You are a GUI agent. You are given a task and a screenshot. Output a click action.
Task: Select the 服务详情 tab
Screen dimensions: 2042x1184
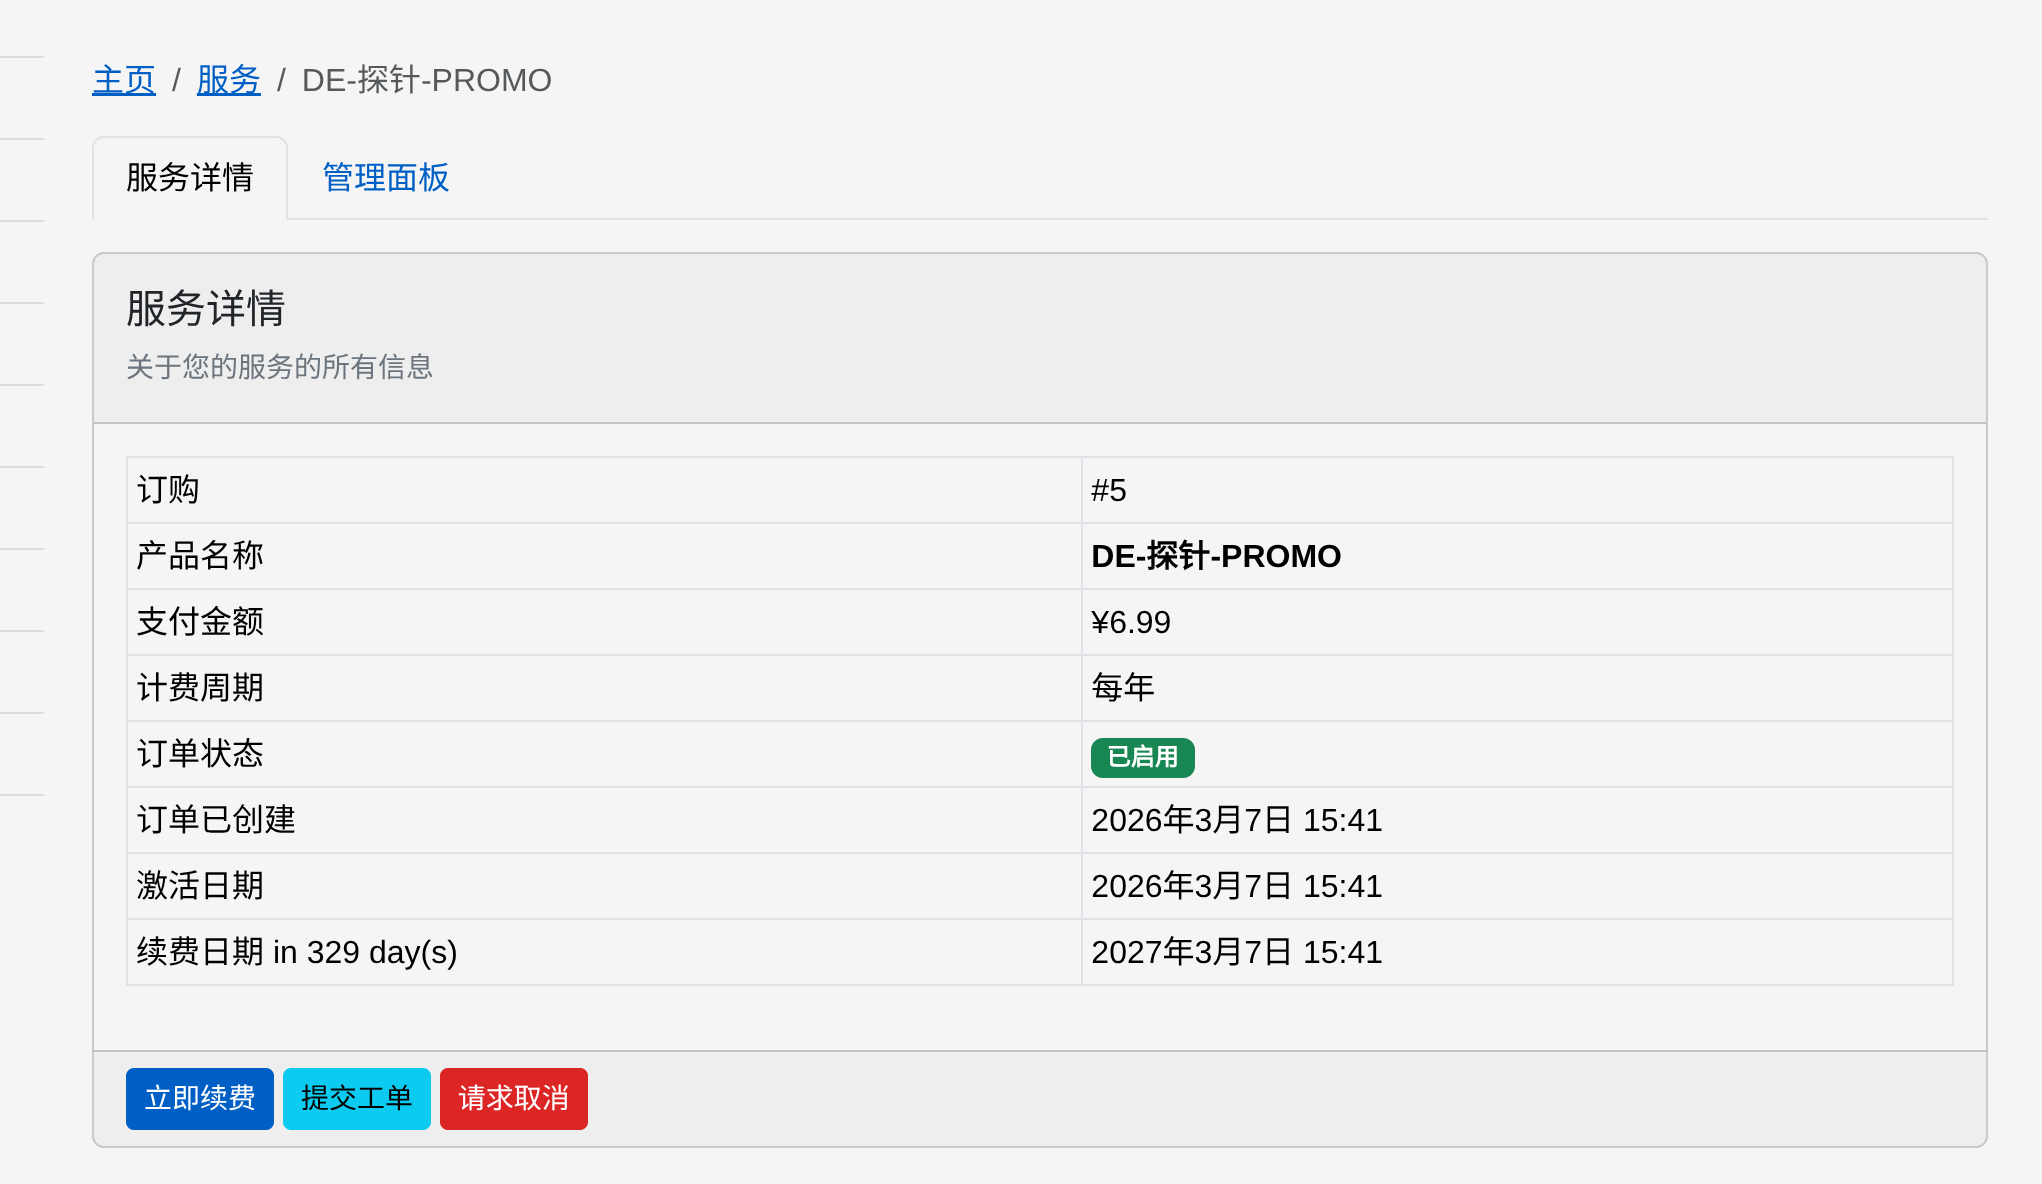pos(190,178)
